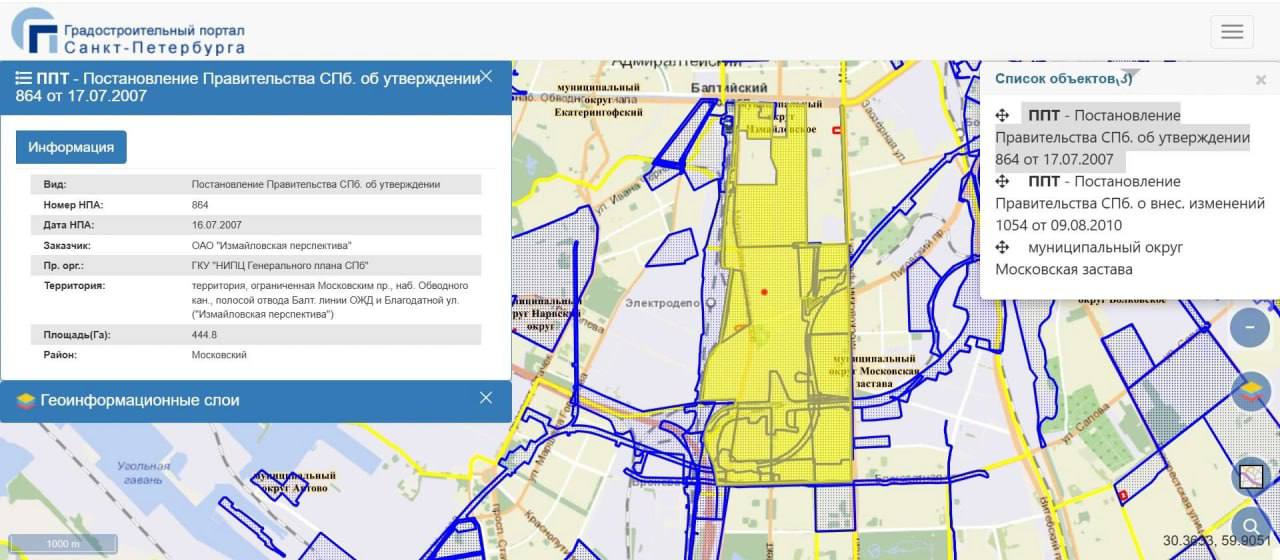This screenshot has width=1280, height=560.
Task: Click the layers stack icon in Геоинформационные слои header
Action: [26, 401]
